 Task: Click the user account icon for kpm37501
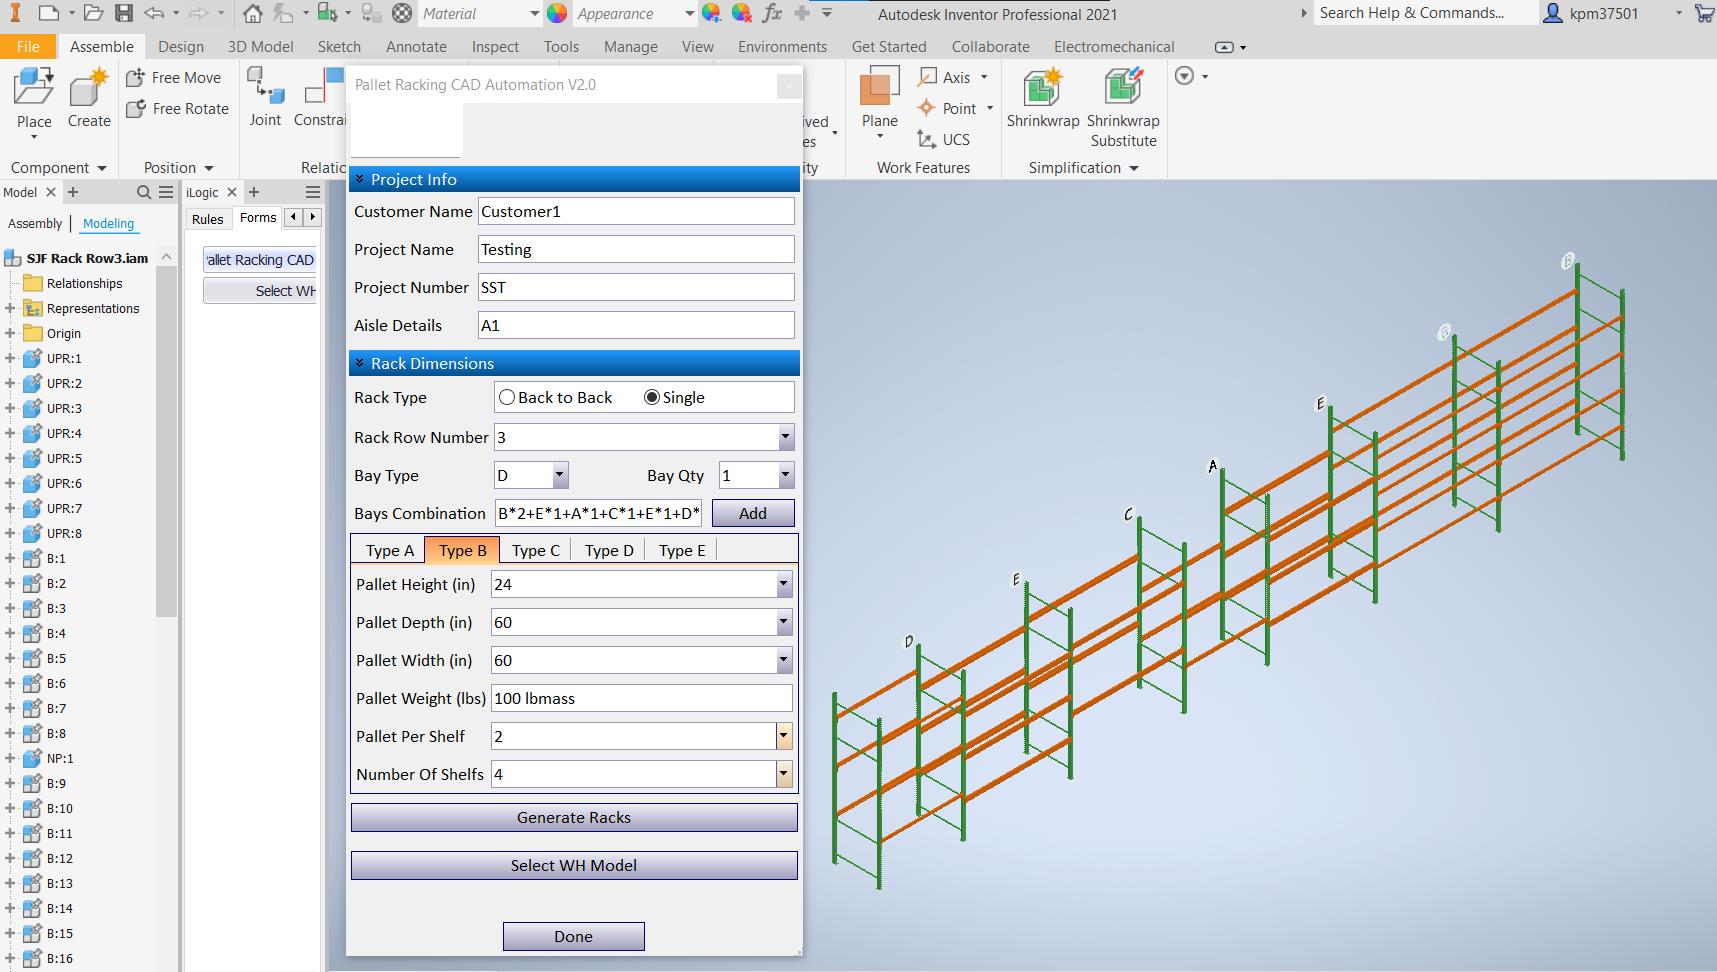pyautogui.click(x=1553, y=13)
